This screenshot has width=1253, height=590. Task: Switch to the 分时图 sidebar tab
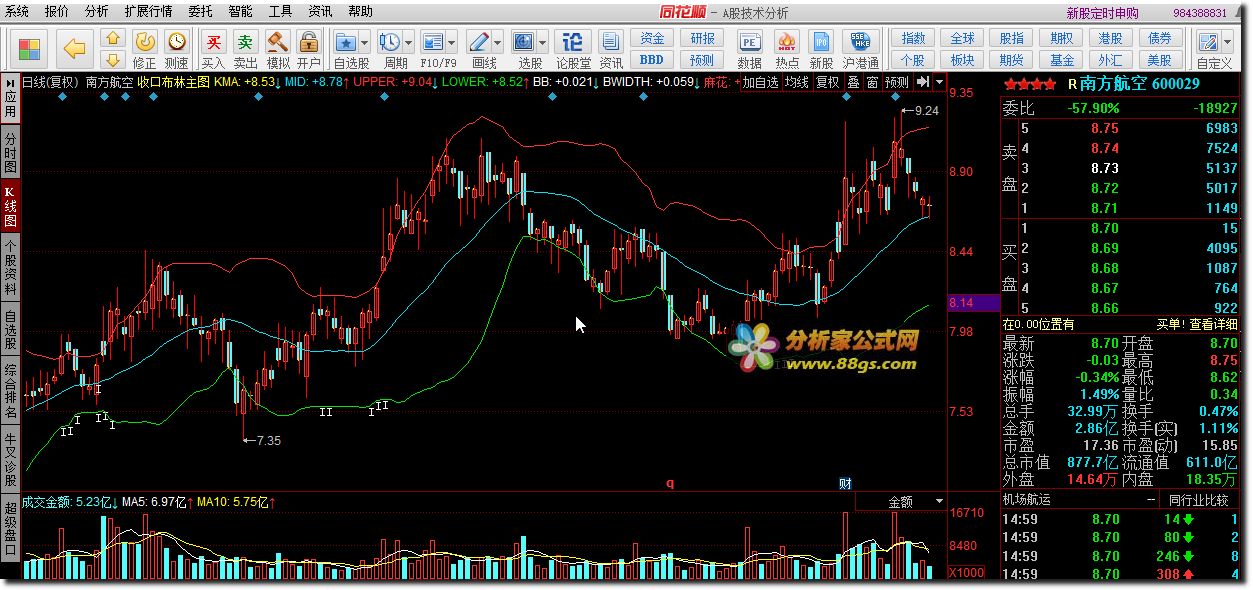tap(10, 150)
